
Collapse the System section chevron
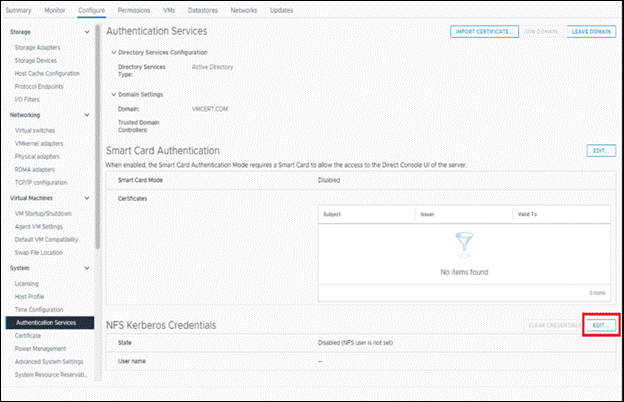tap(87, 268)
